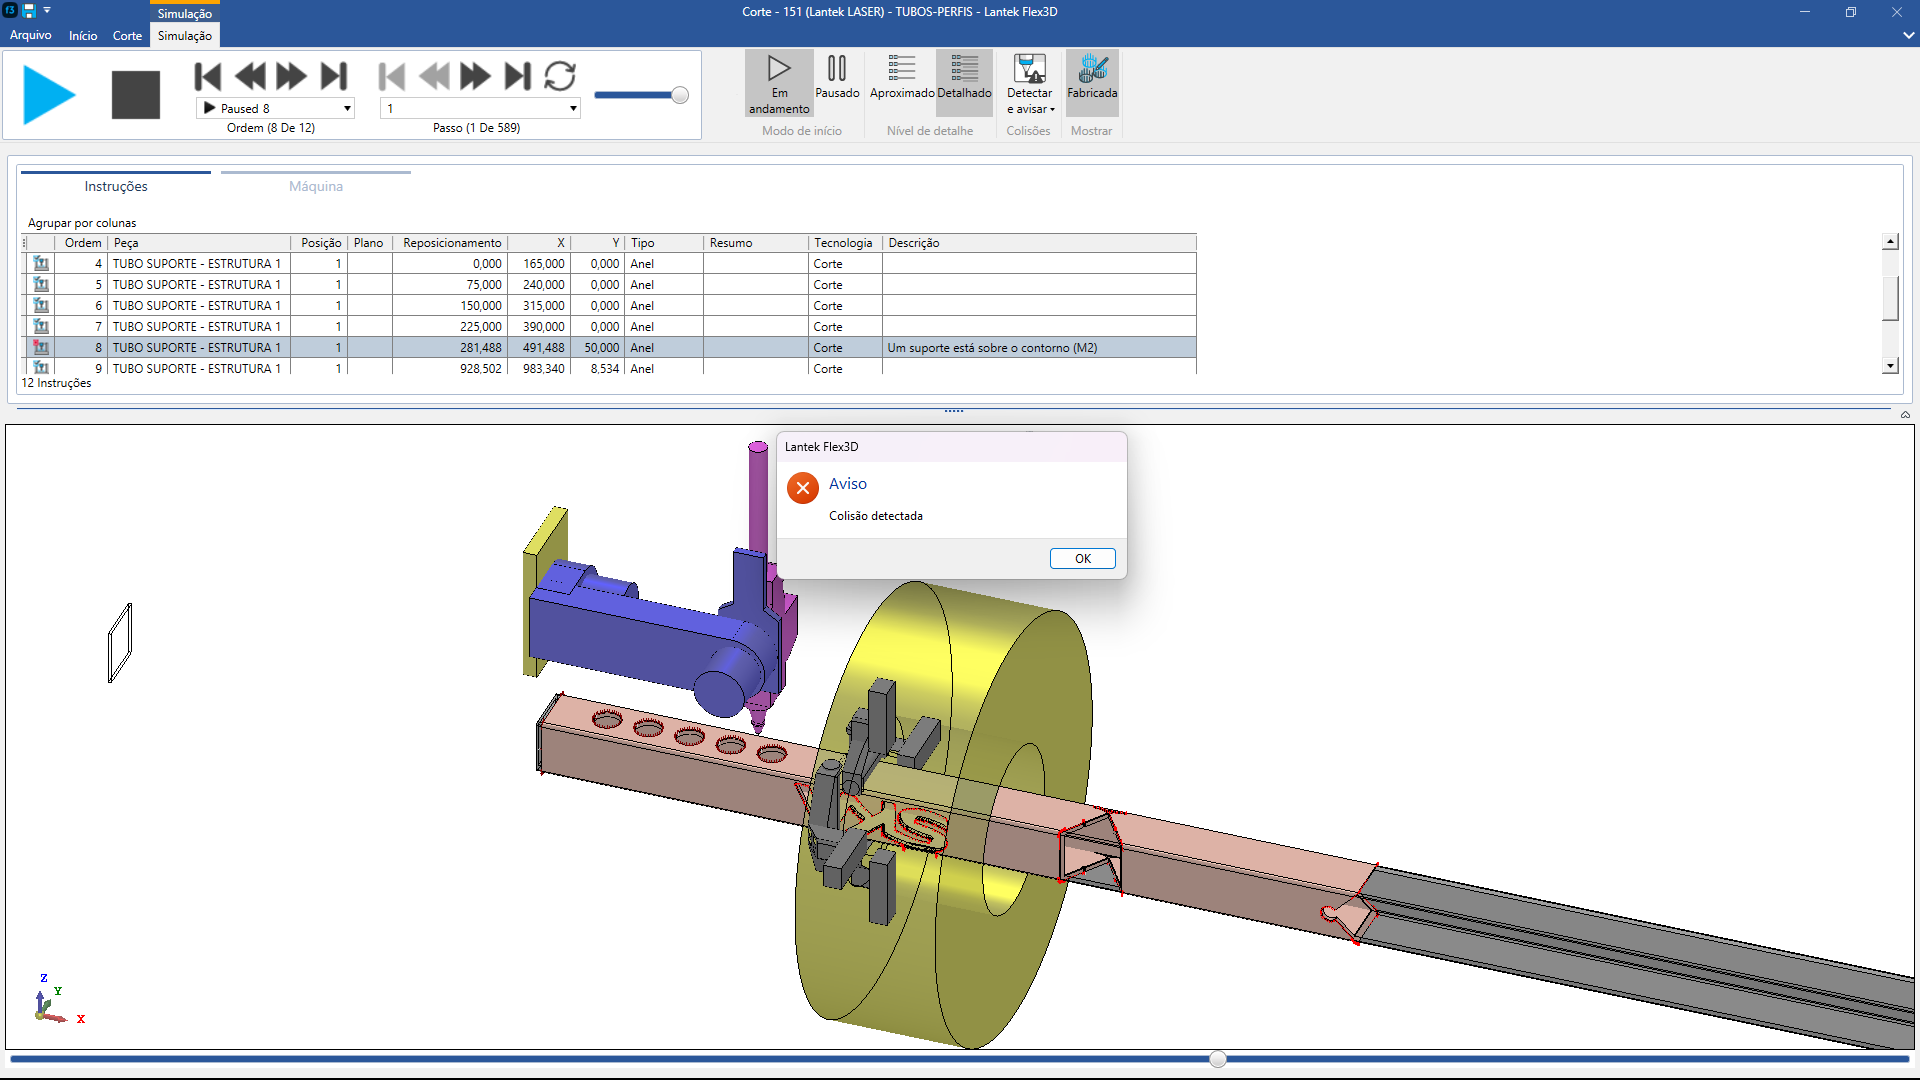Screen dimensions: 1920x1080
Task: Stop simulation with the black square button
Action: [x=136, y=95]
